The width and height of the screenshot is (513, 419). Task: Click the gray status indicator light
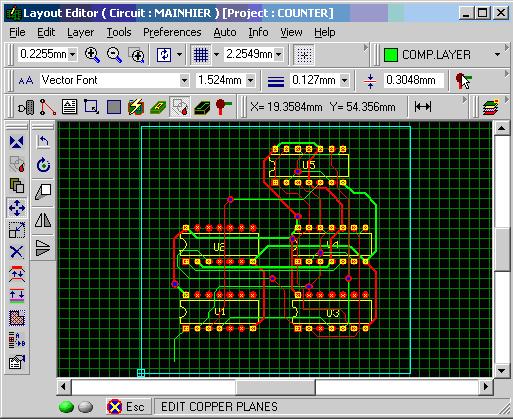pyautogui.click(x=85, y=407)
